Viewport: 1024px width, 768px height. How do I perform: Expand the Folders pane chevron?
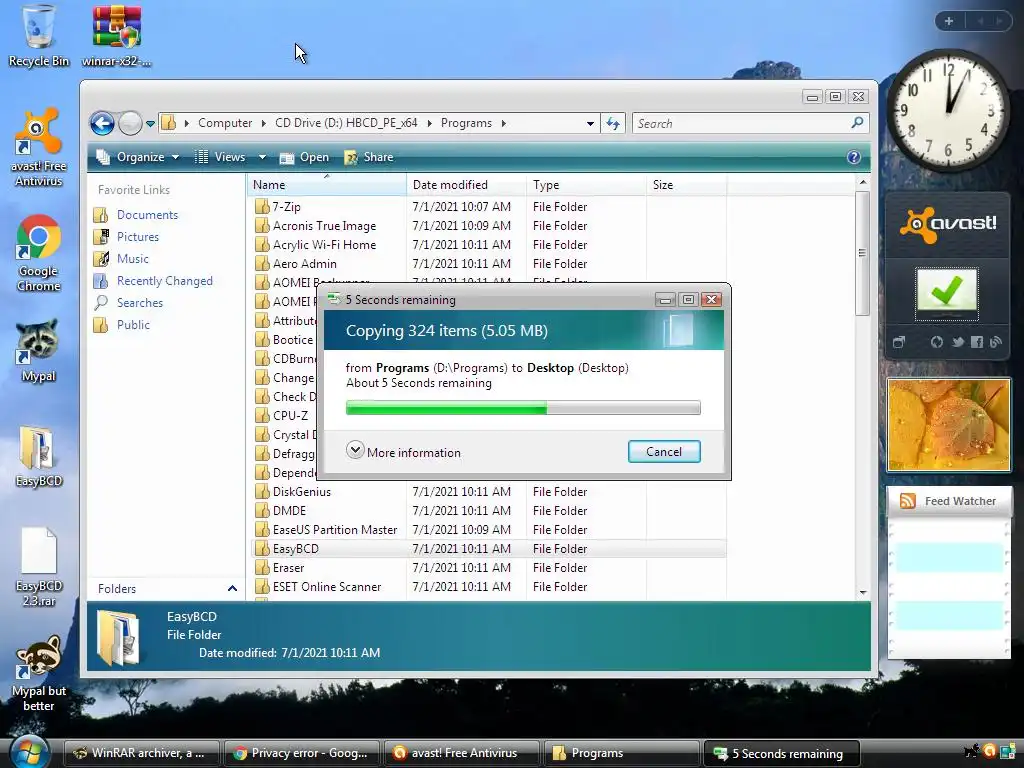(232, 588)
